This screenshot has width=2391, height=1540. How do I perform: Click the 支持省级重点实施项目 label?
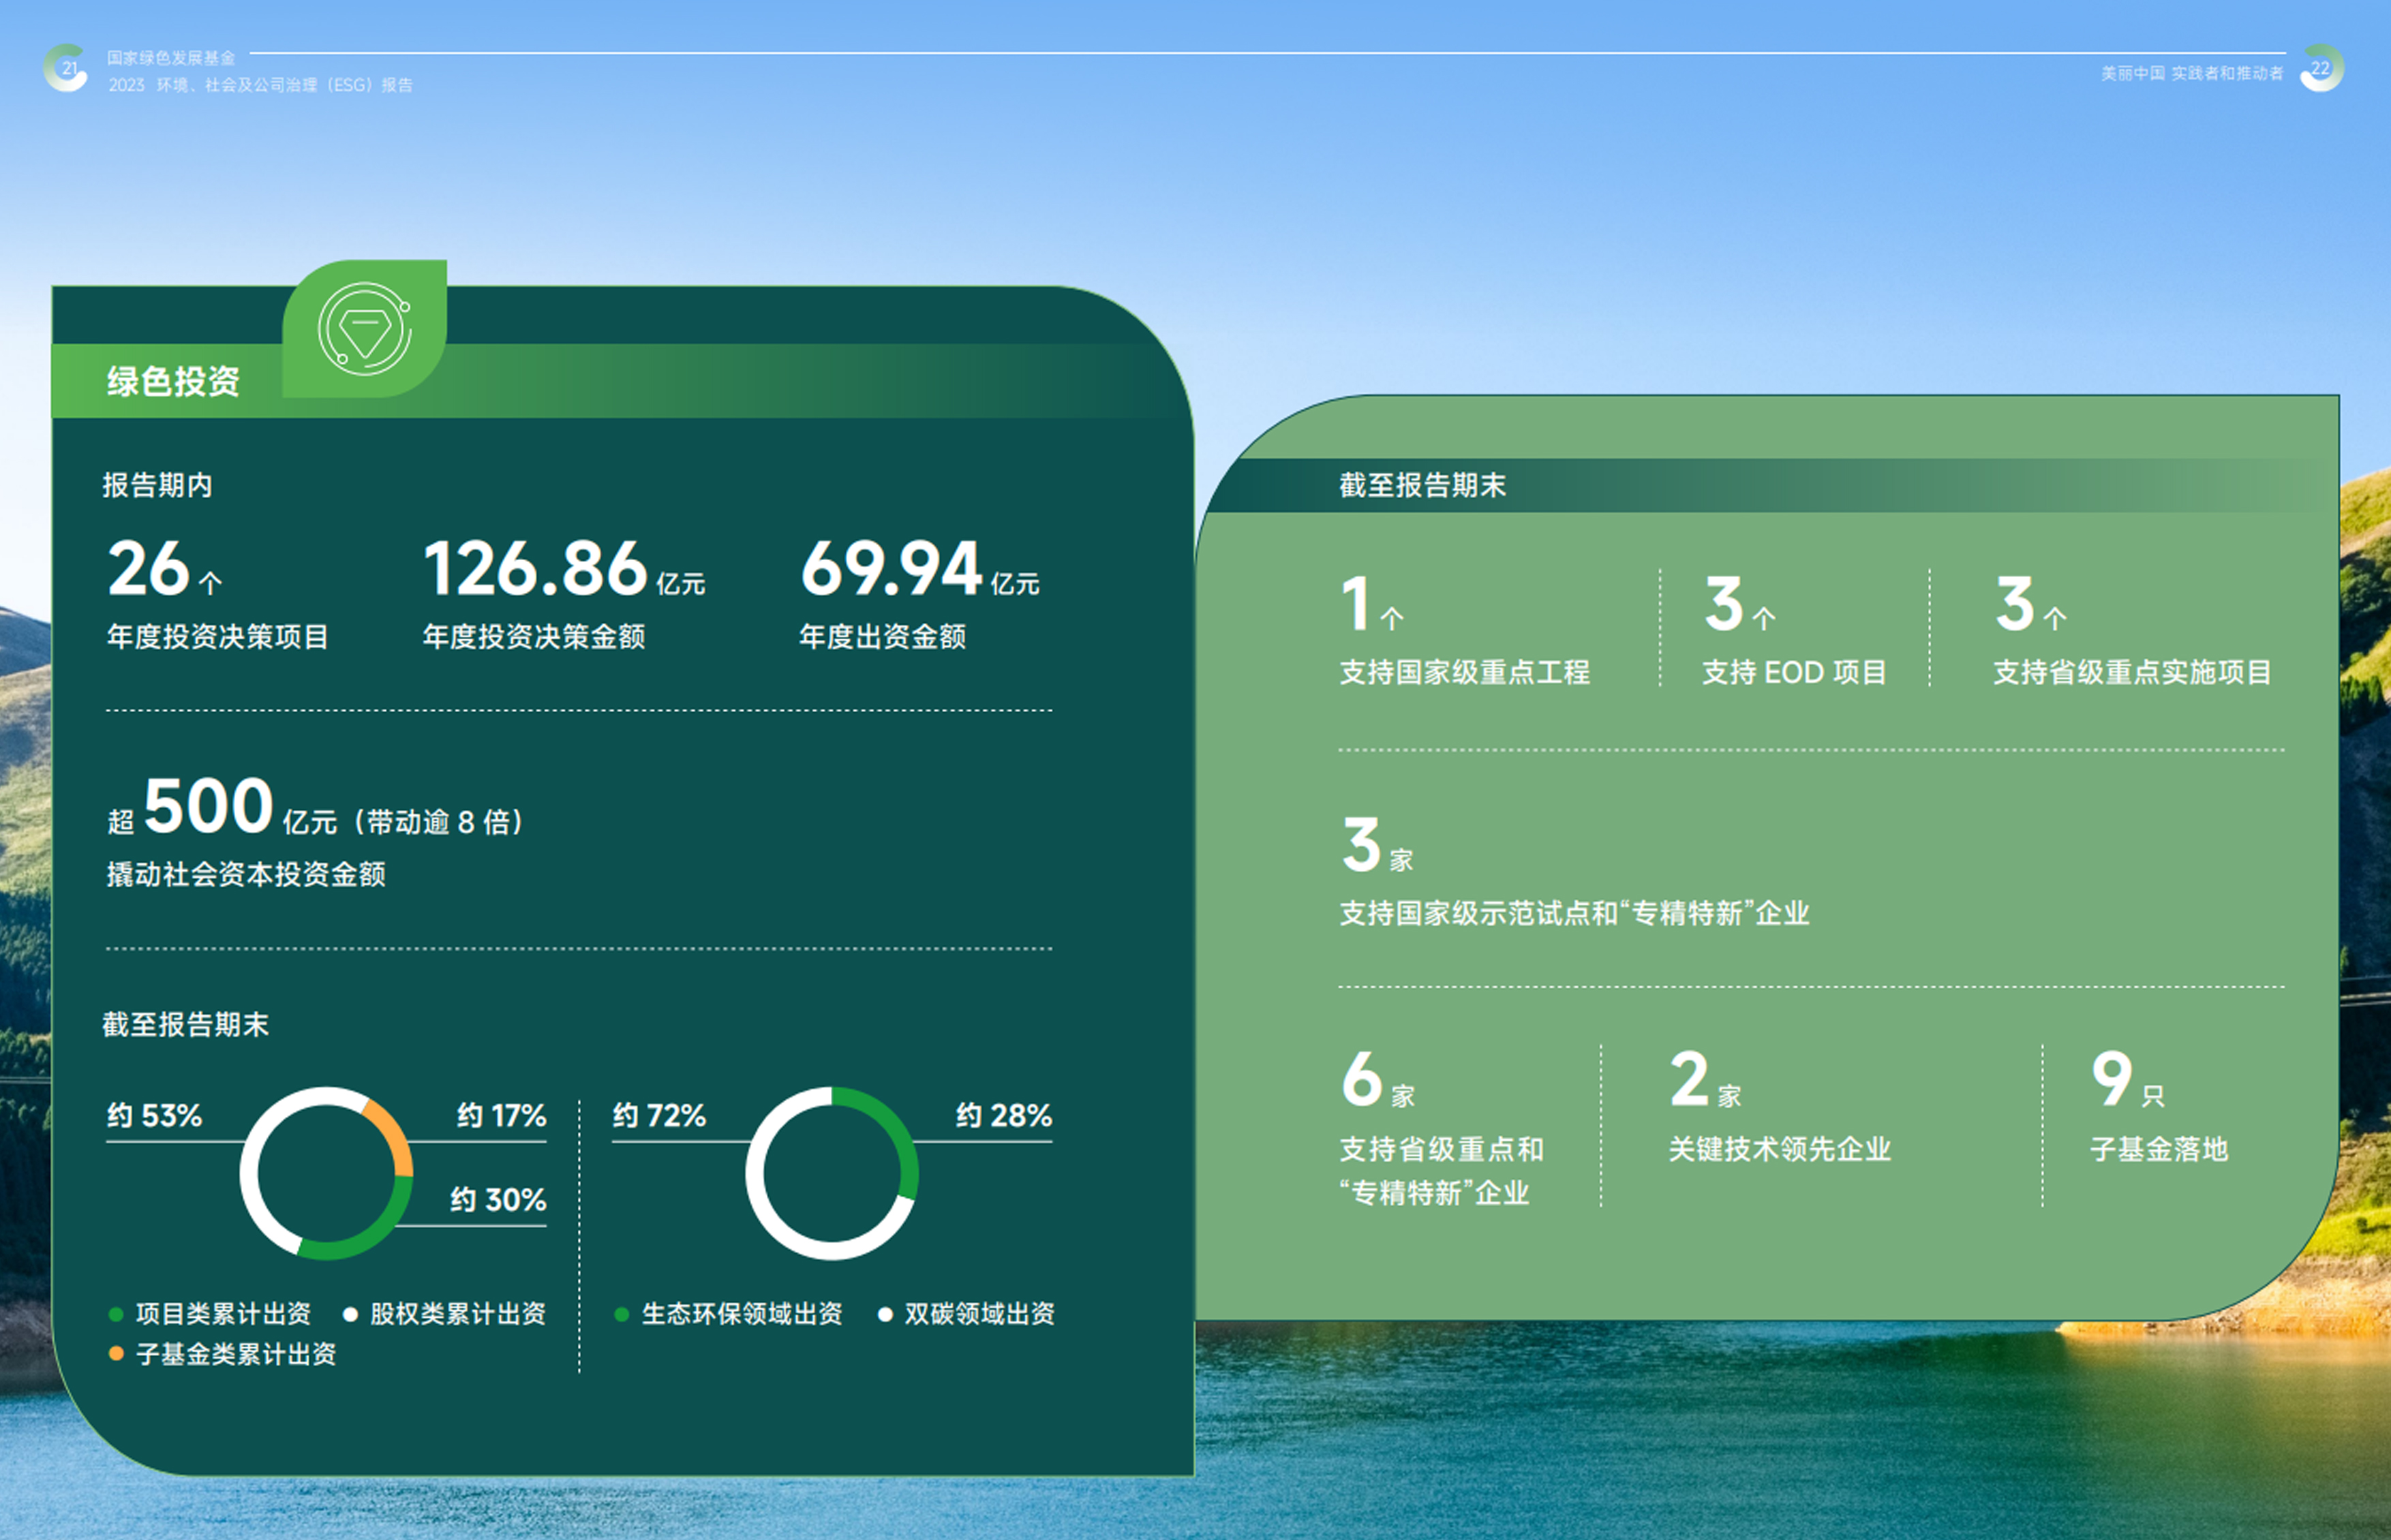(x=2132, y=672)
